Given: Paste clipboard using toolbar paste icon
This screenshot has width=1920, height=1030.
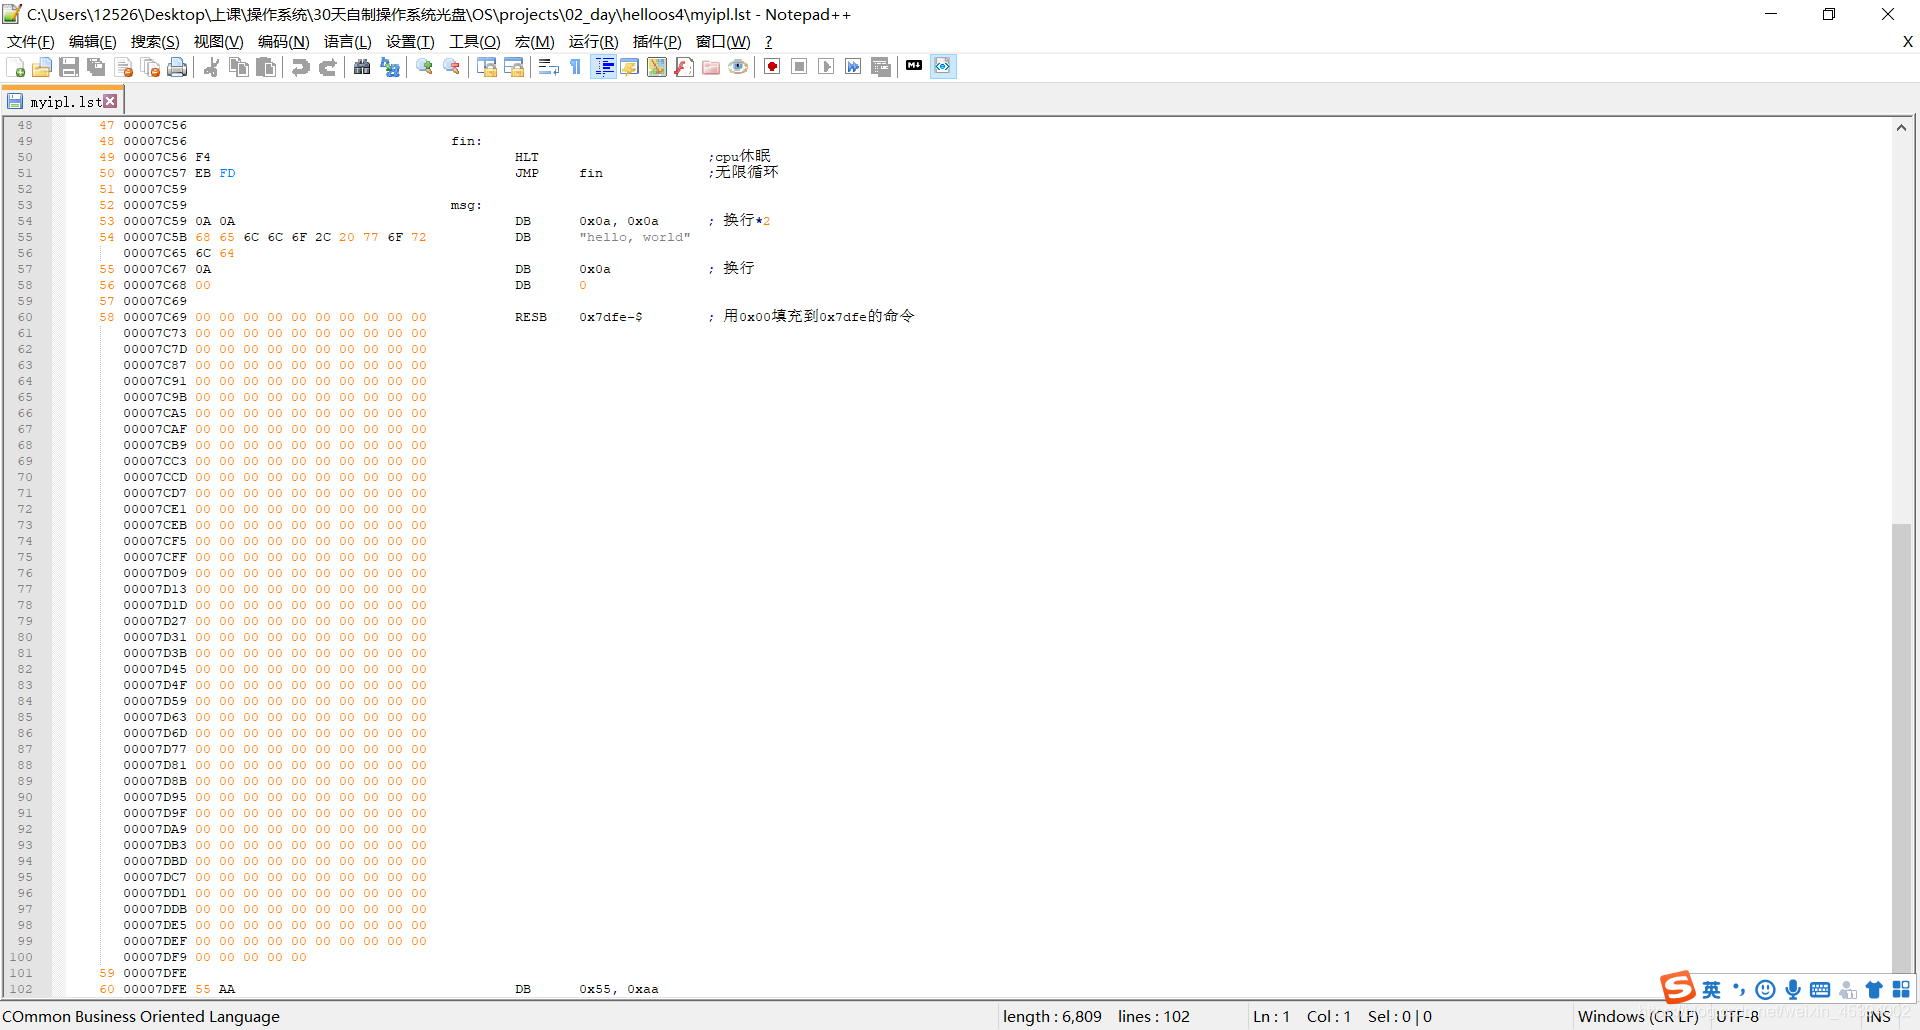Looking at the screenshot, I should pos(266,67).
